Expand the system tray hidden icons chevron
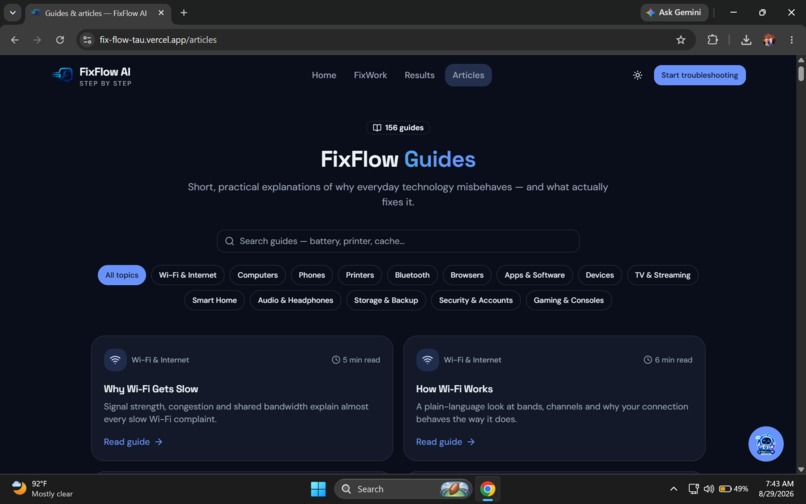The image size is (806, 504). point(673,489)
